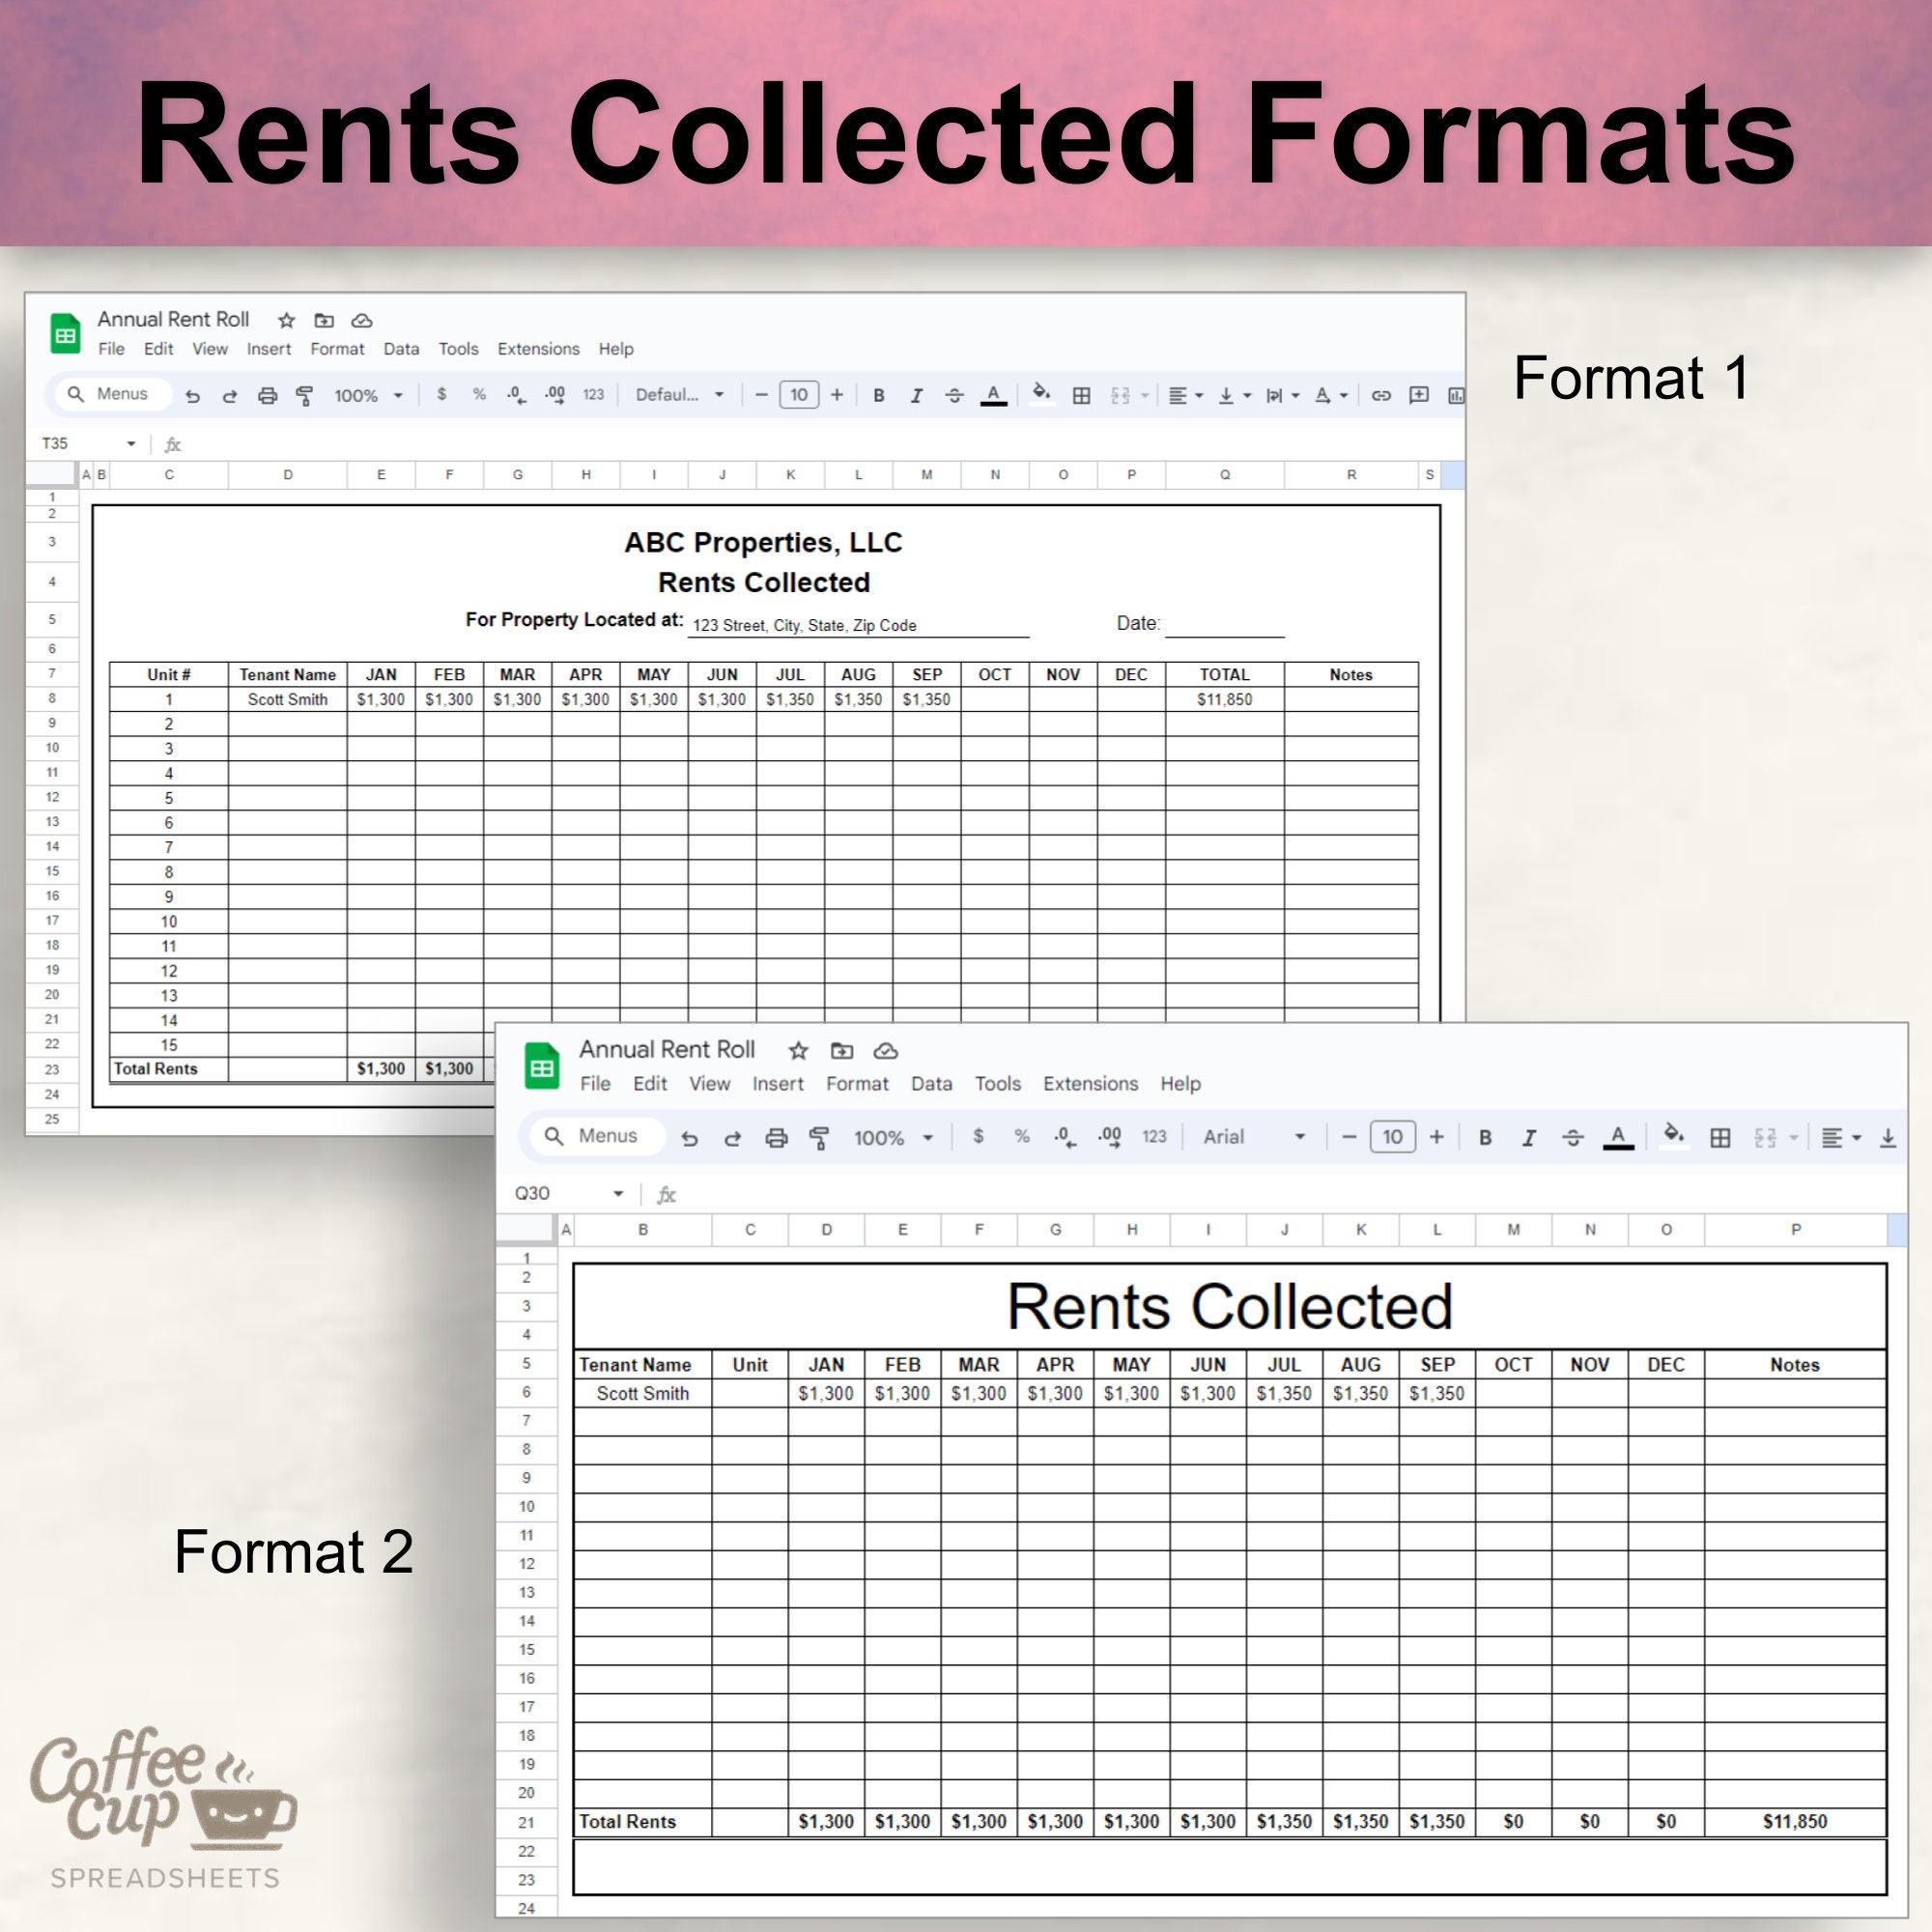The image size is (1932, 1932).
Task: Open Data menu in Format 2 window
Action: coord(931,1083)
